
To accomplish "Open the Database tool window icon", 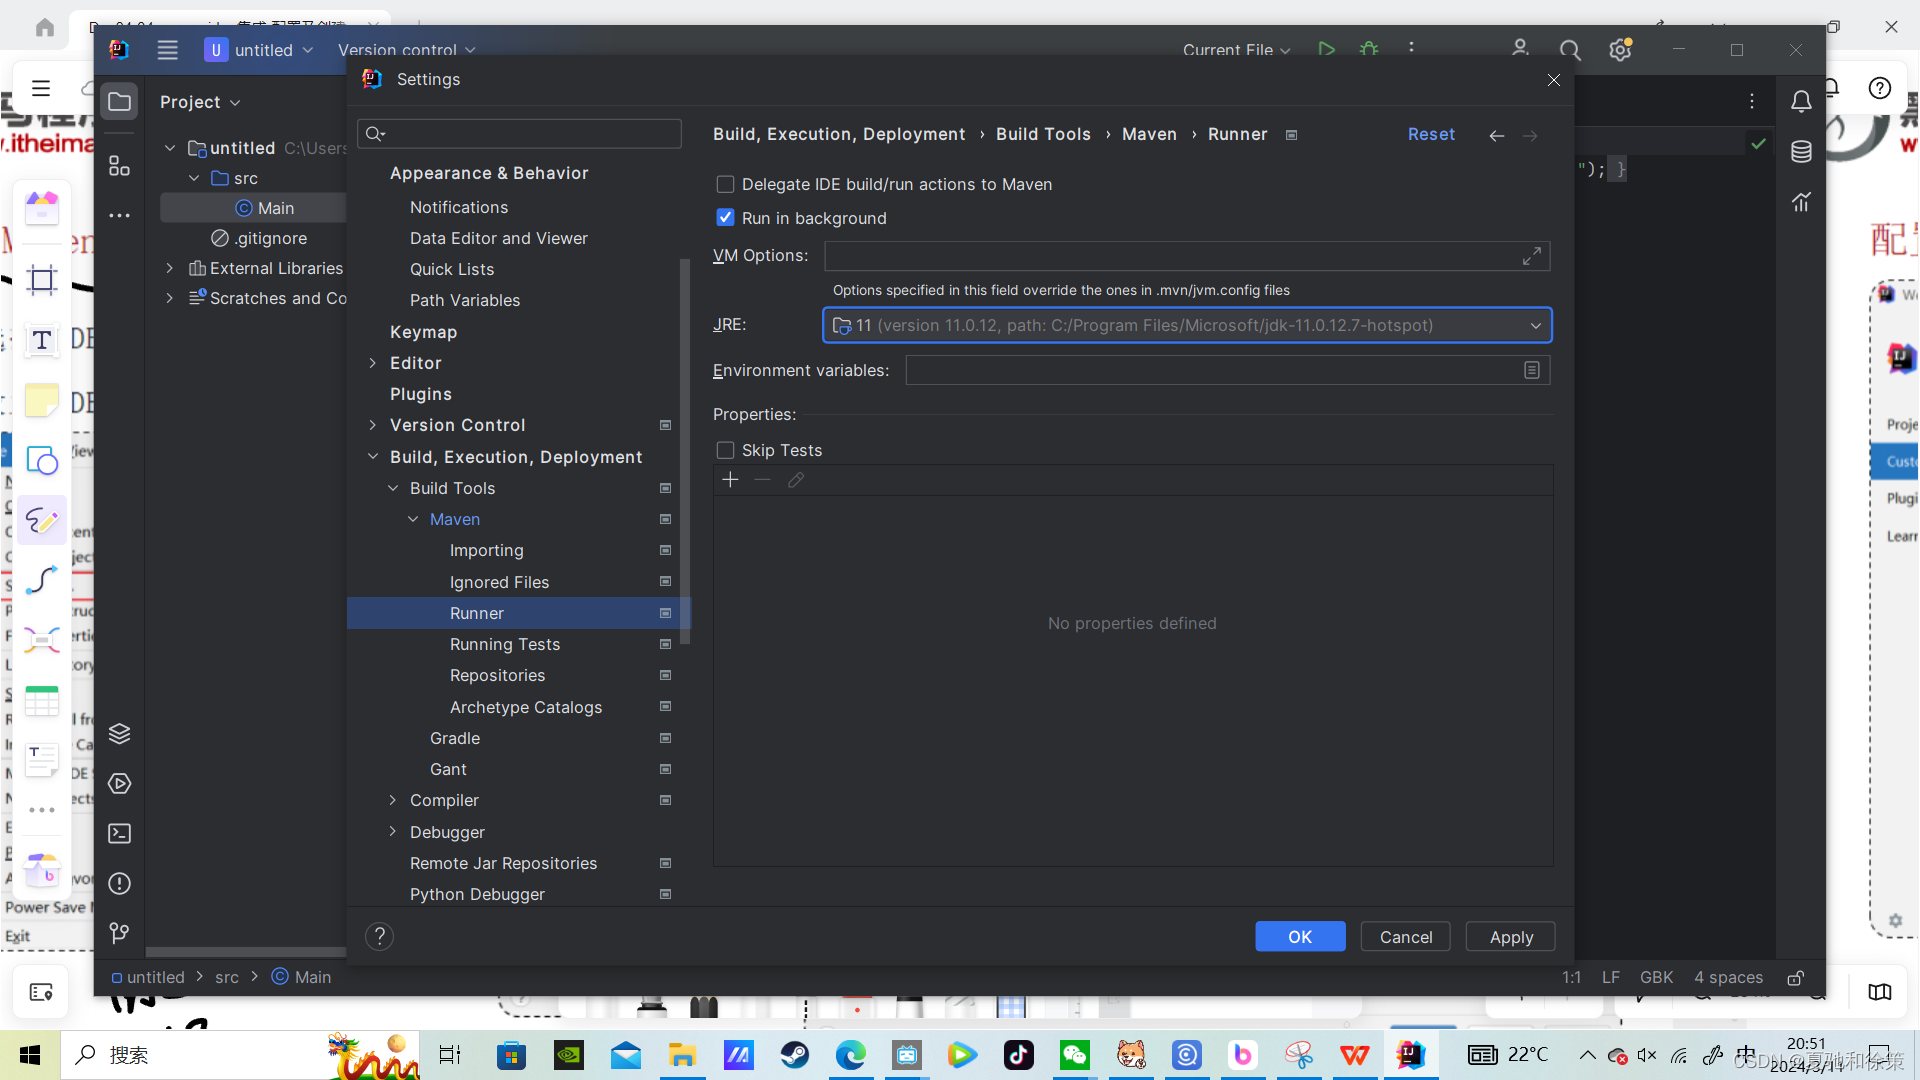I will [x=1801, y=152].
